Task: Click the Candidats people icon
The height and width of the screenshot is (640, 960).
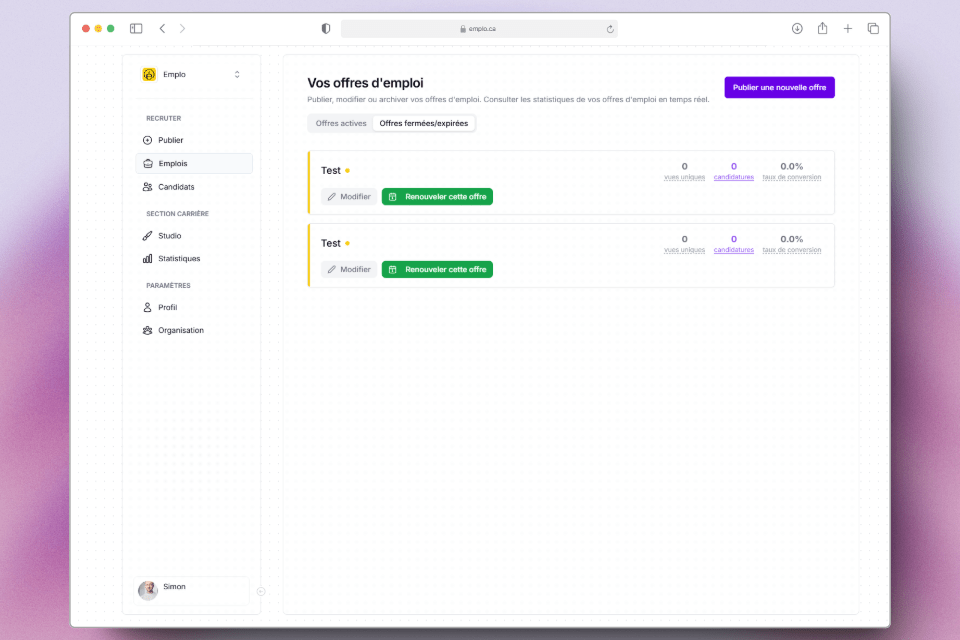Action: point(148,187)
